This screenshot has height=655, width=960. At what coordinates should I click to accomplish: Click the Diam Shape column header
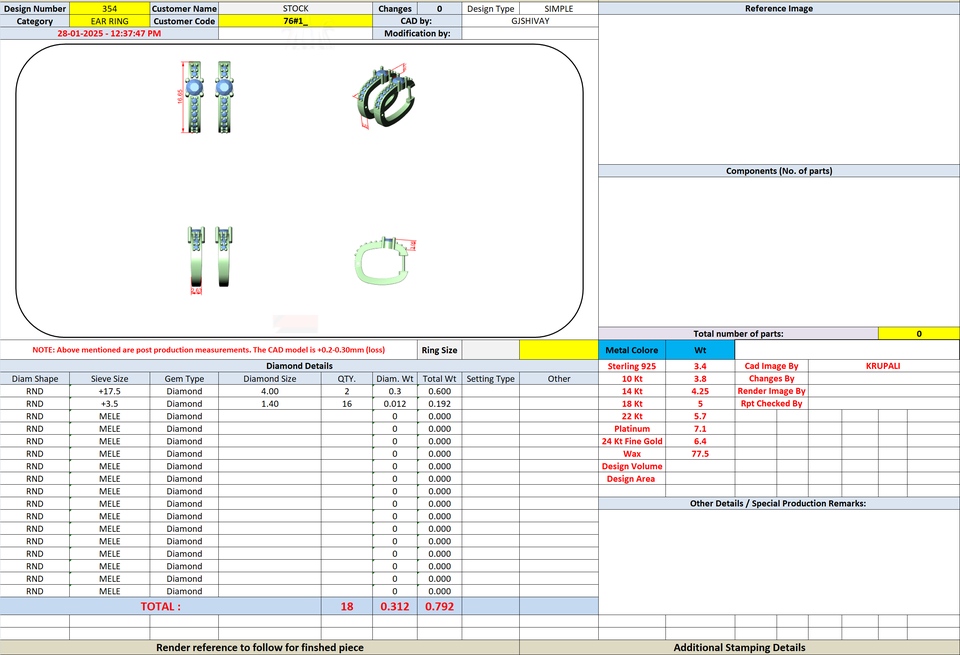click(x=35, y=379)
